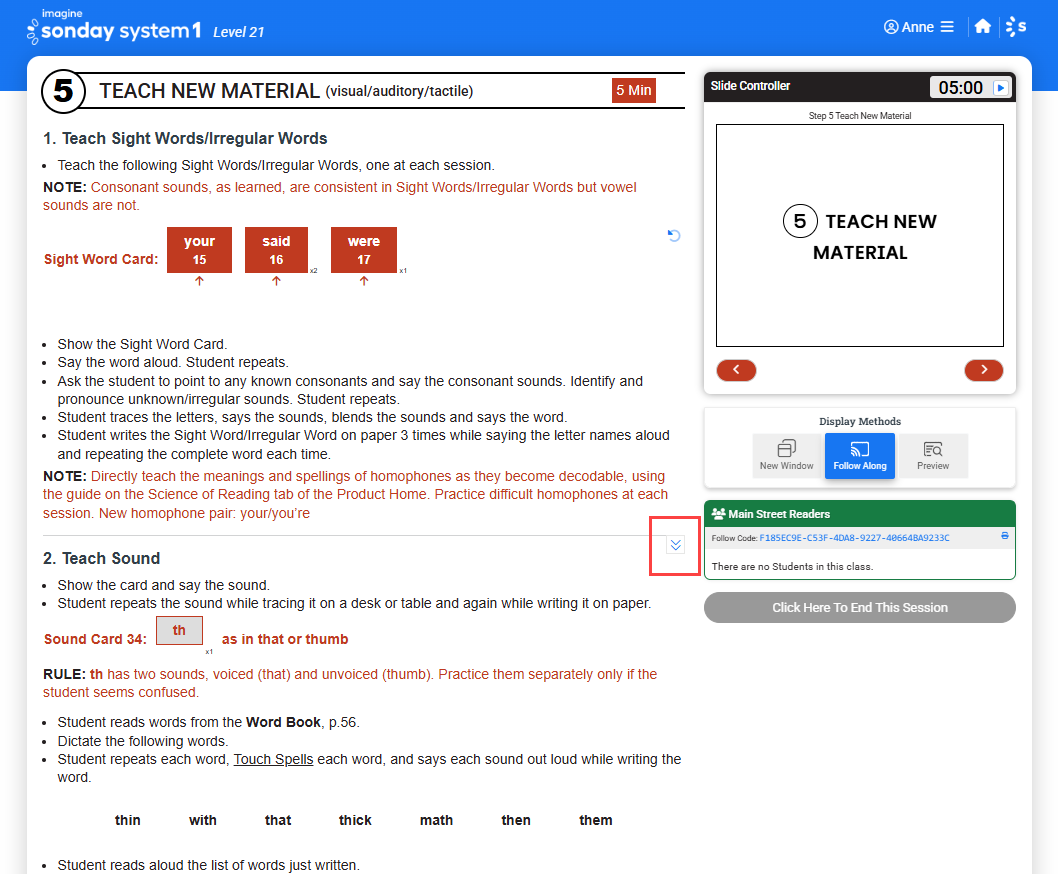Click the 'th' sound card
1058x874 pixels.
(179, 630)
